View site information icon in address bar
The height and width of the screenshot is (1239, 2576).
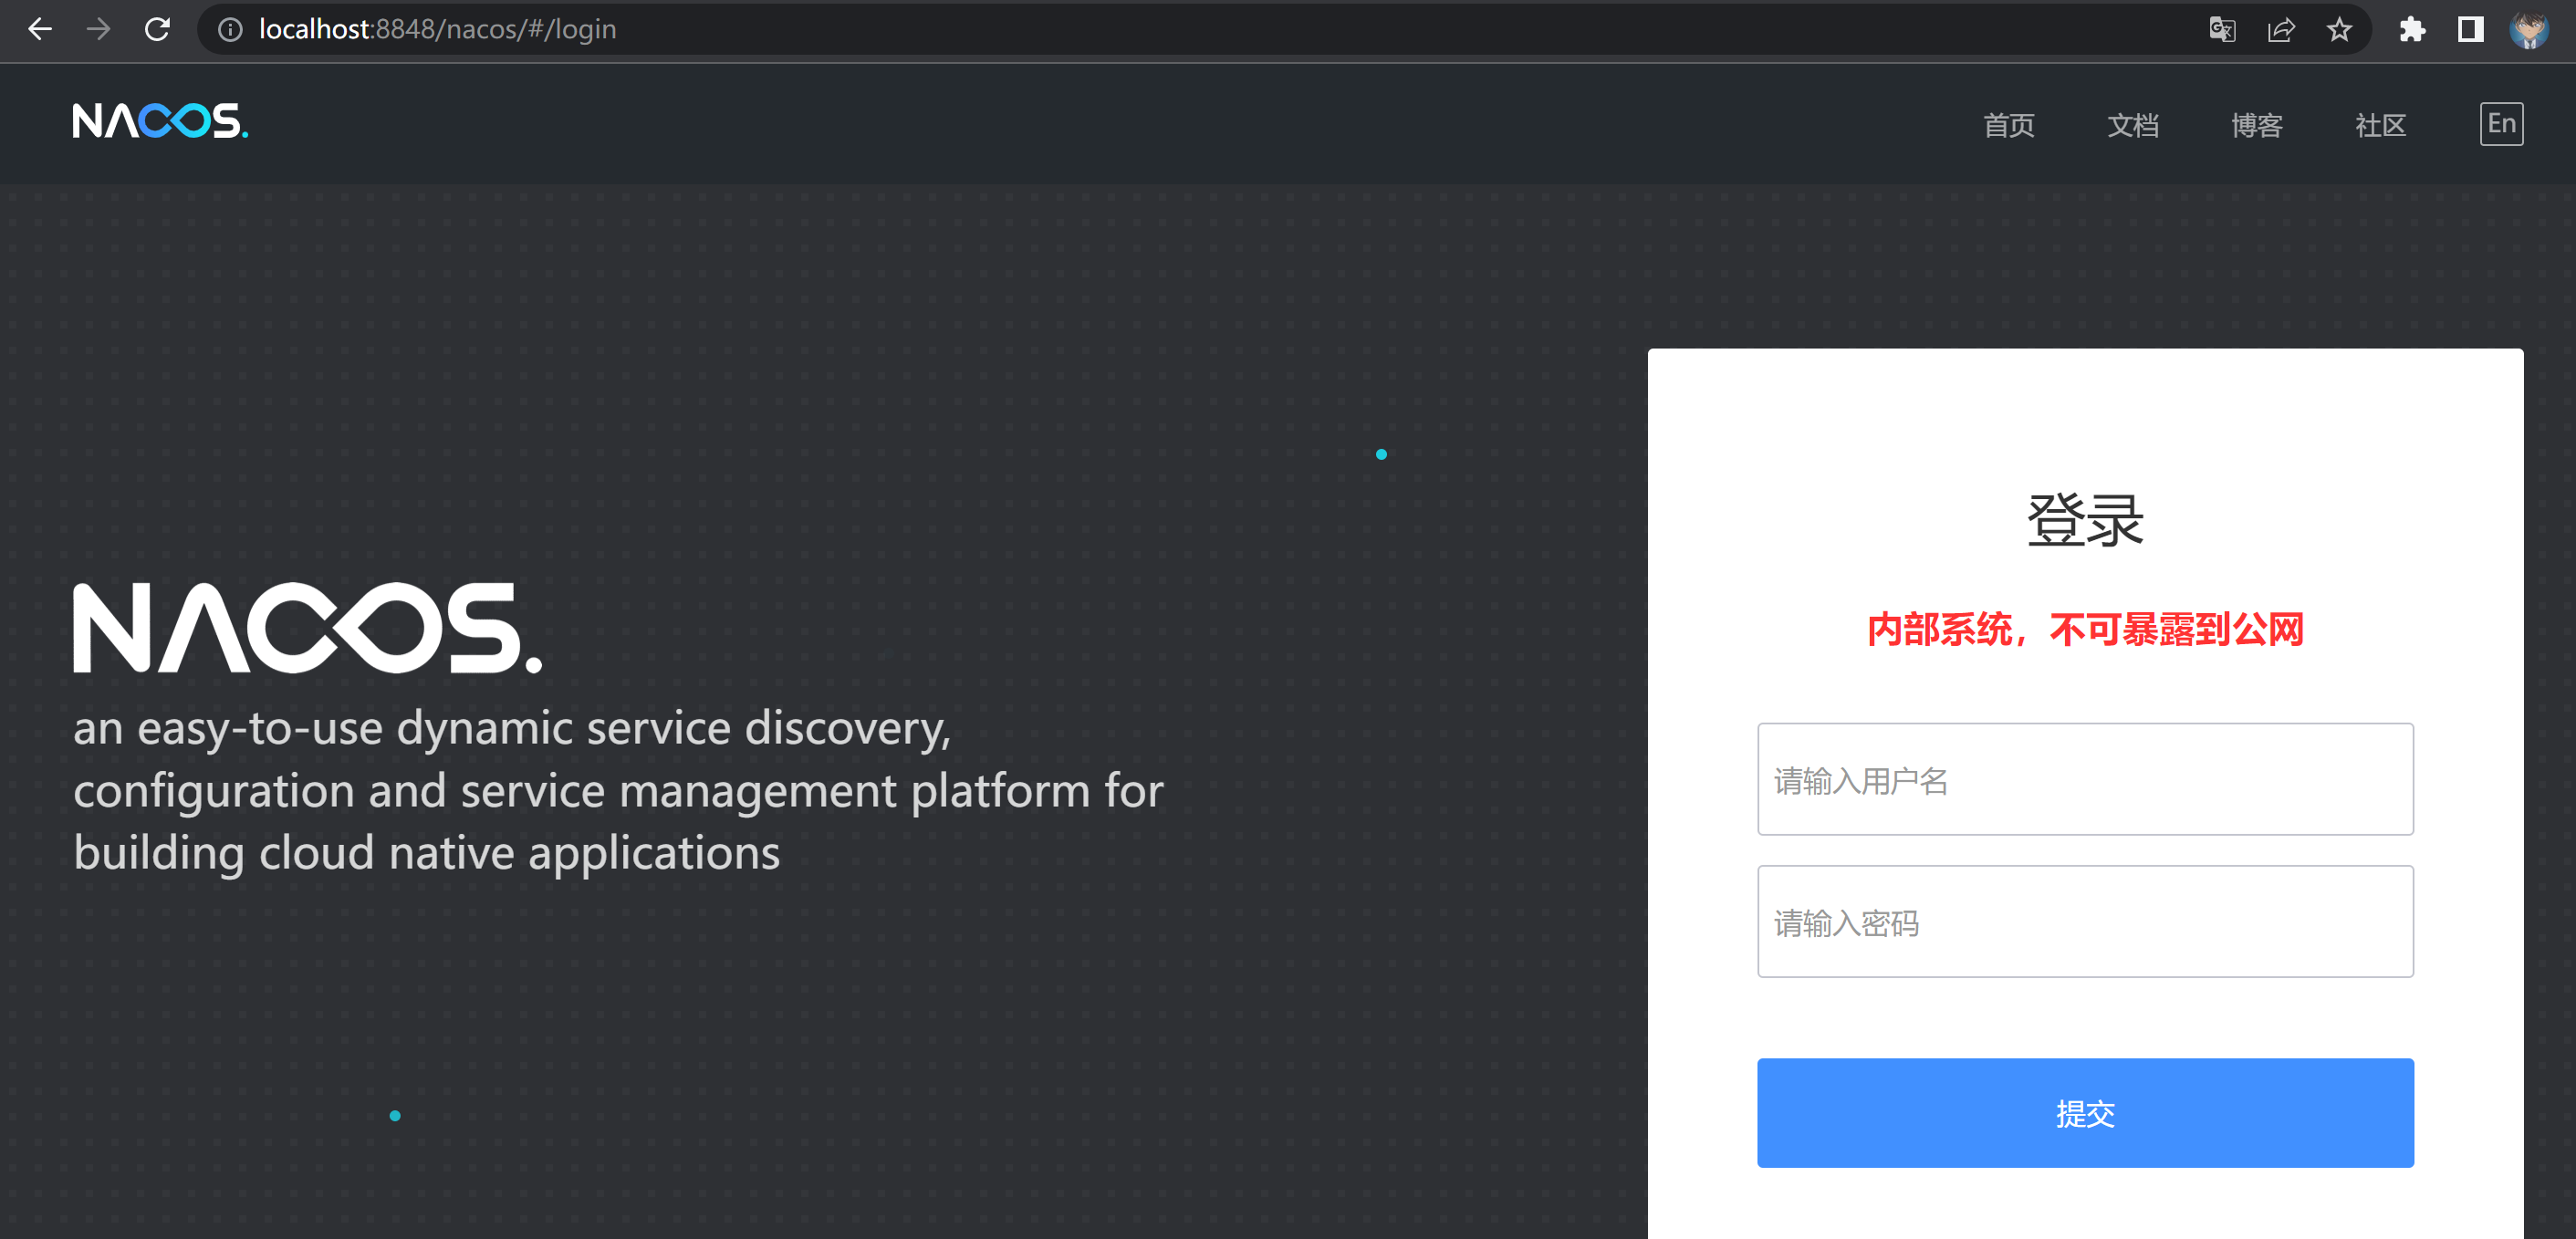[230, 30]
